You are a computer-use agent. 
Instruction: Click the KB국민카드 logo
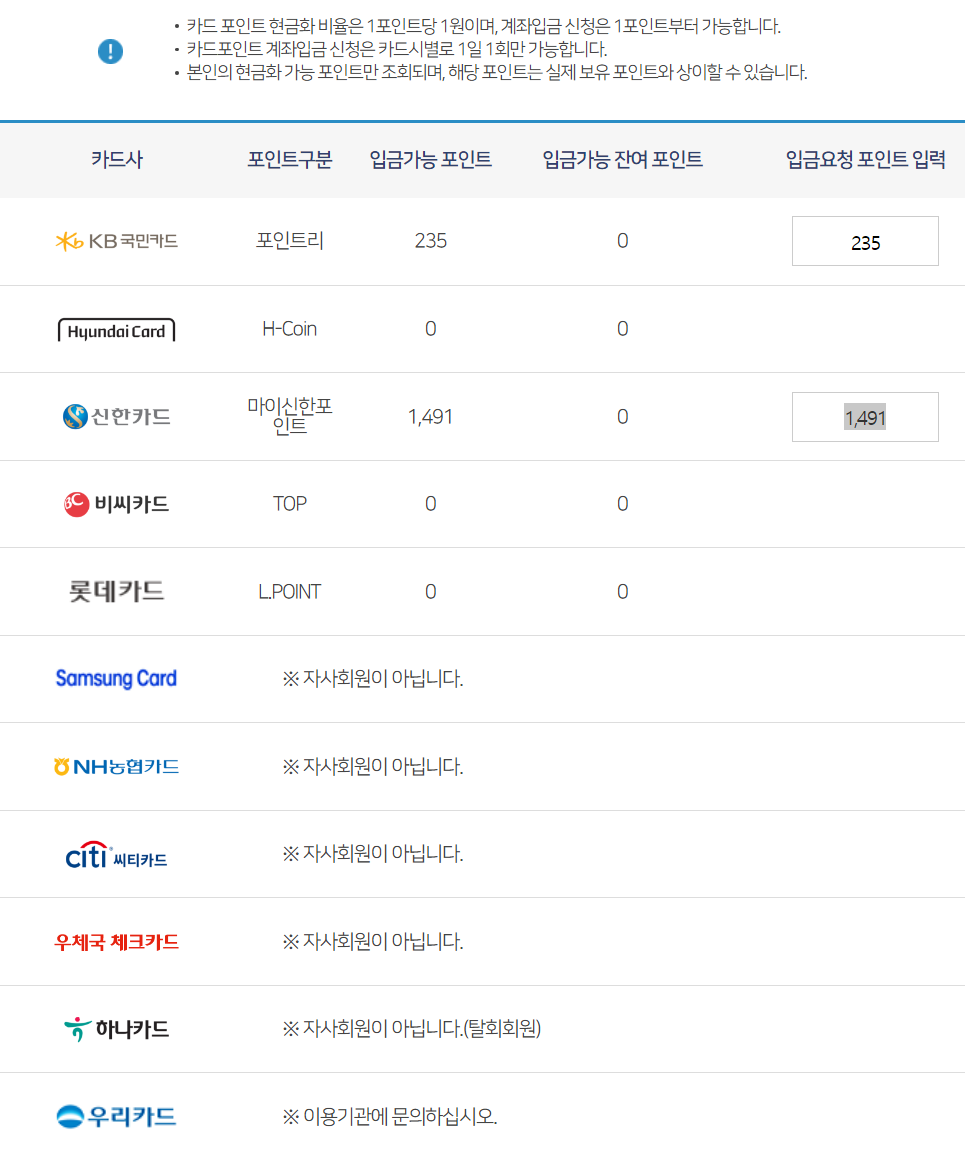tap(115, 241)
